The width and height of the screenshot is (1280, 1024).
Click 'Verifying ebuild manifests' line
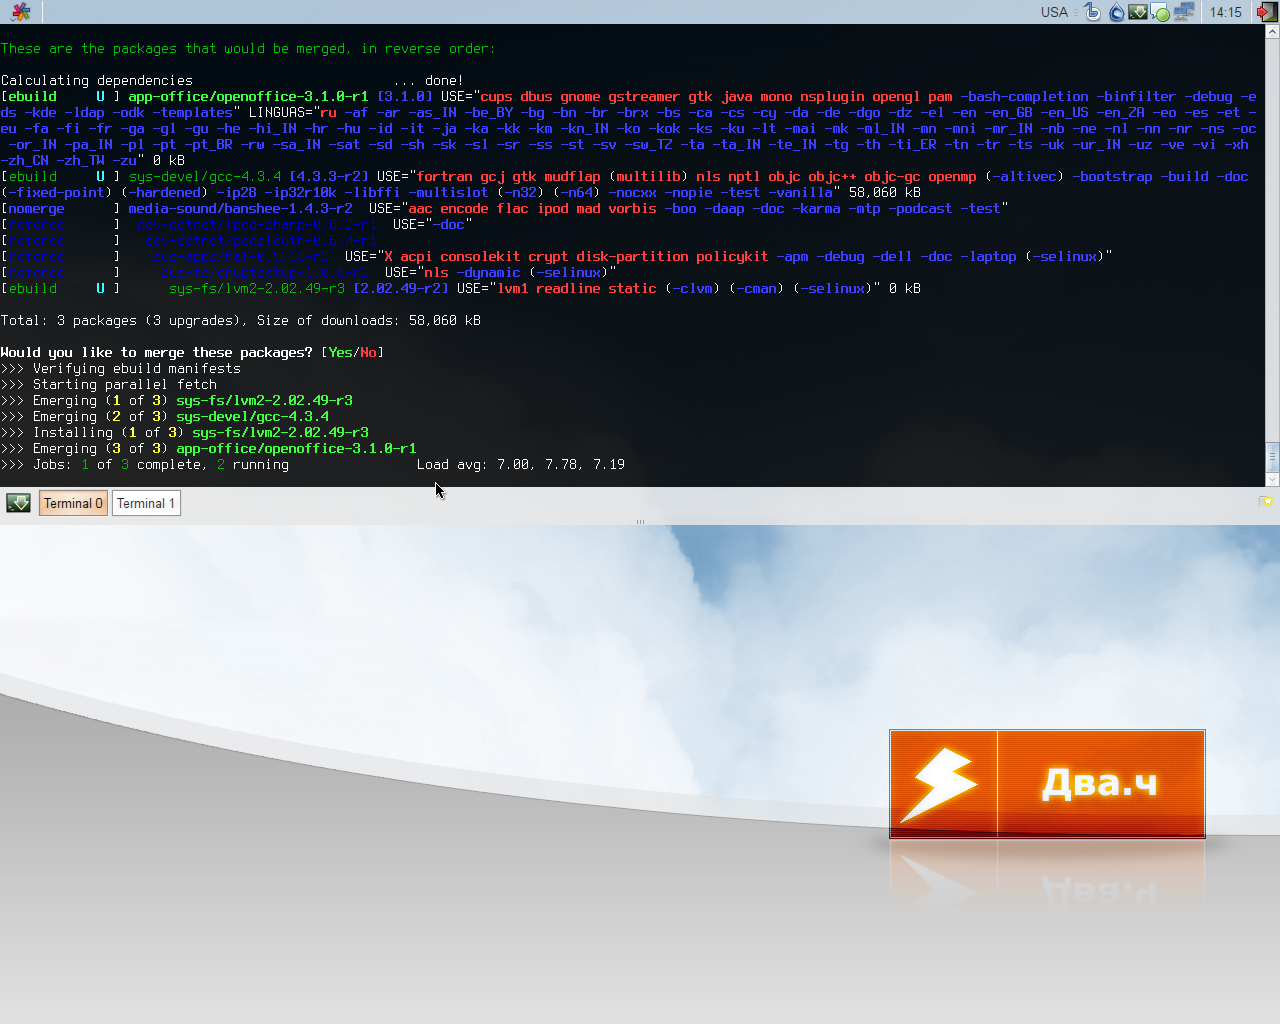point(120,368)
